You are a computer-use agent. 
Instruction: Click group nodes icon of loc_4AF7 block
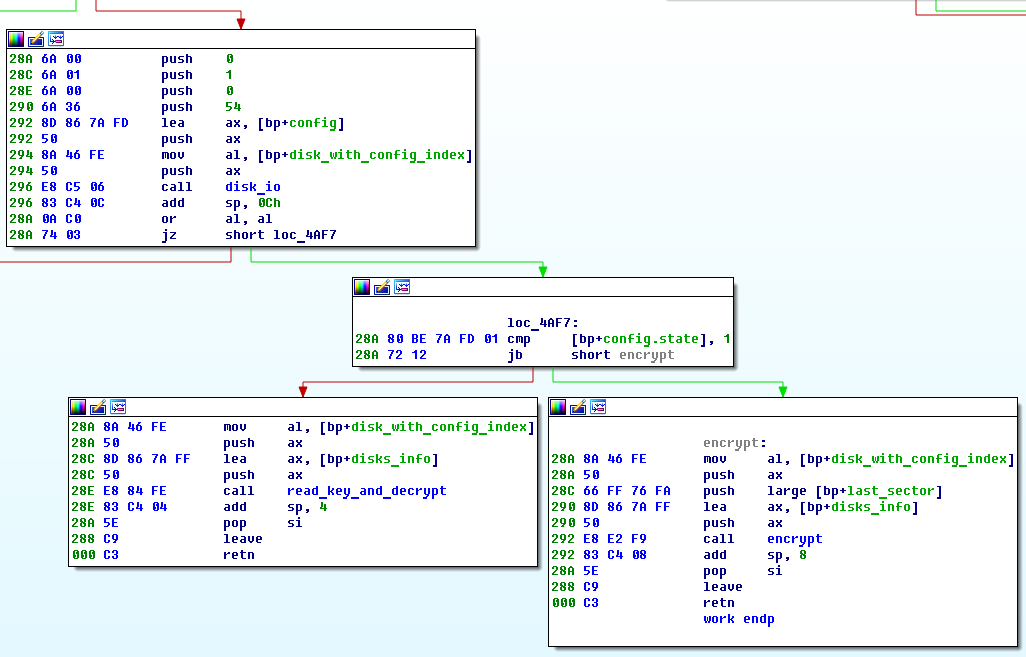402,287
